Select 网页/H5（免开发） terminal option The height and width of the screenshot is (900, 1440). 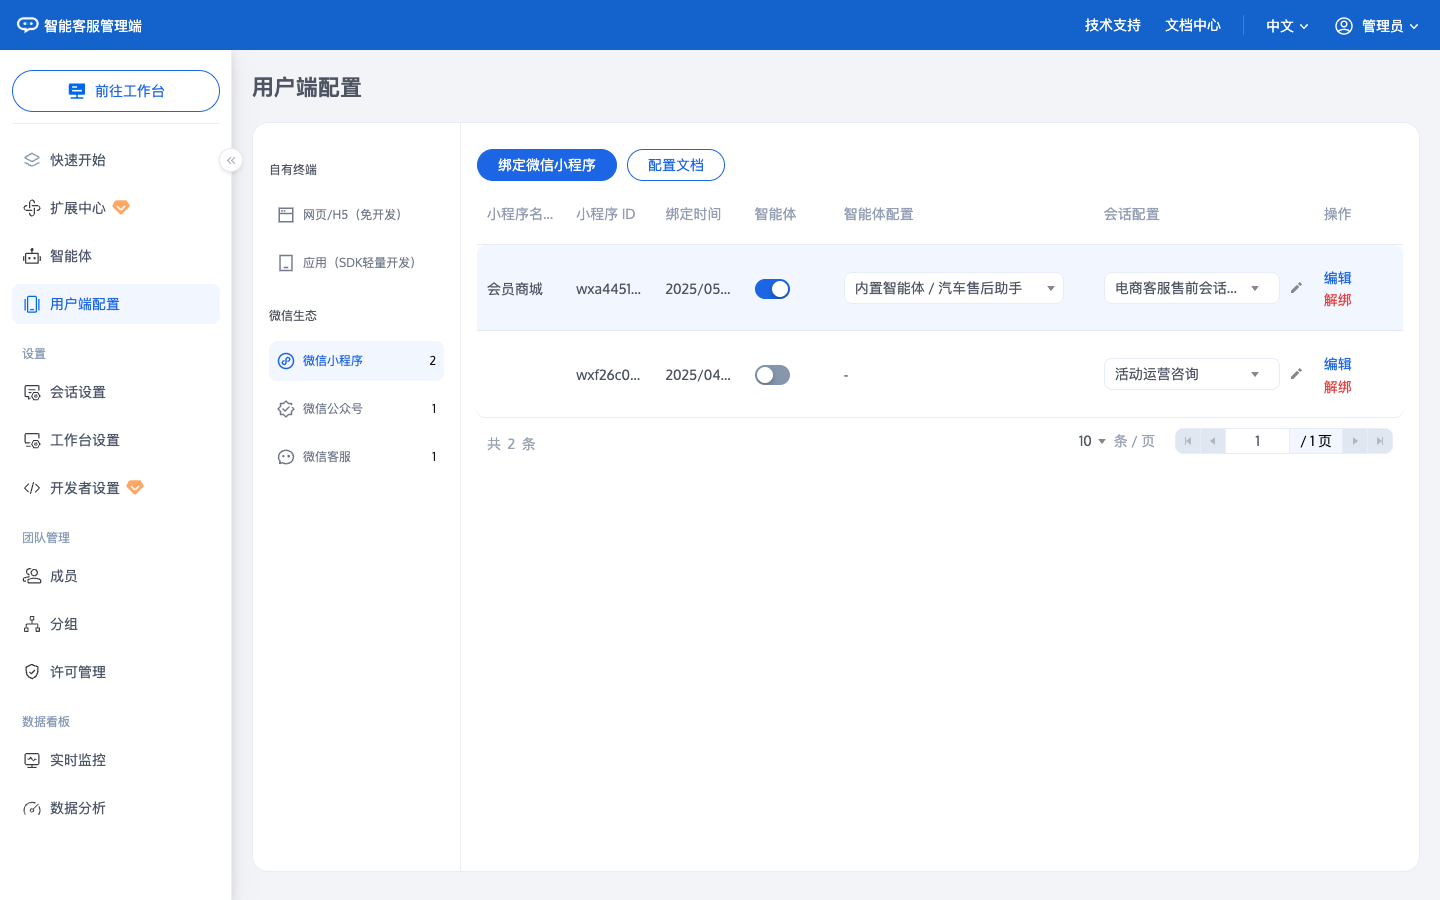point(356,215)
